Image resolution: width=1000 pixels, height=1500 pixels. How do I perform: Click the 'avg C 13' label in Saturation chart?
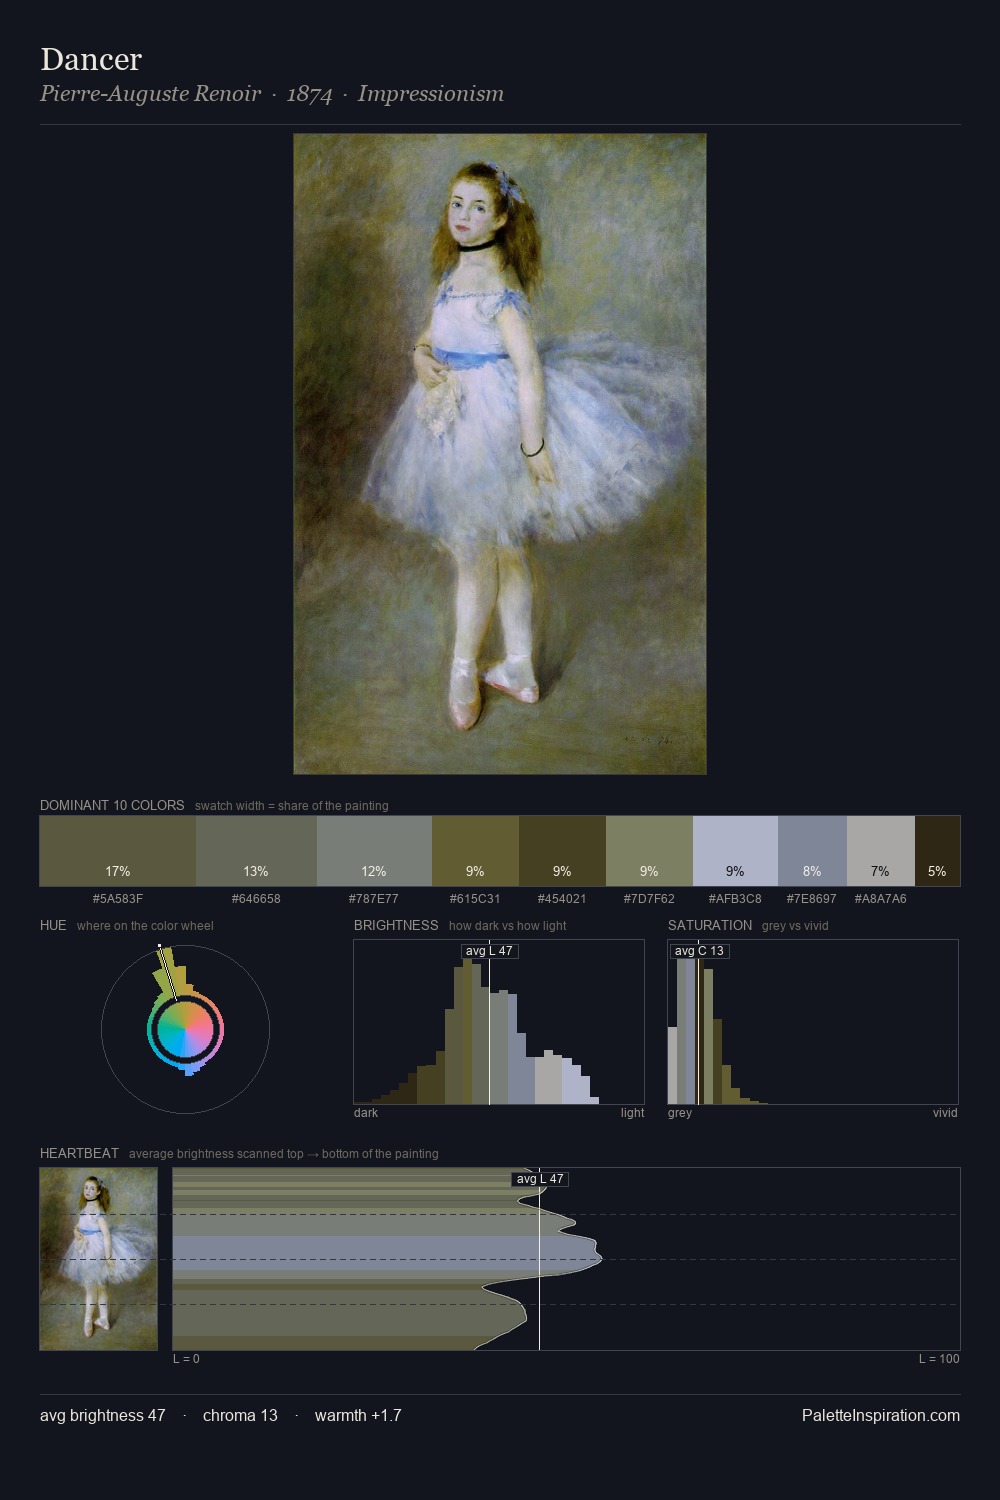[x=699, y=951]
